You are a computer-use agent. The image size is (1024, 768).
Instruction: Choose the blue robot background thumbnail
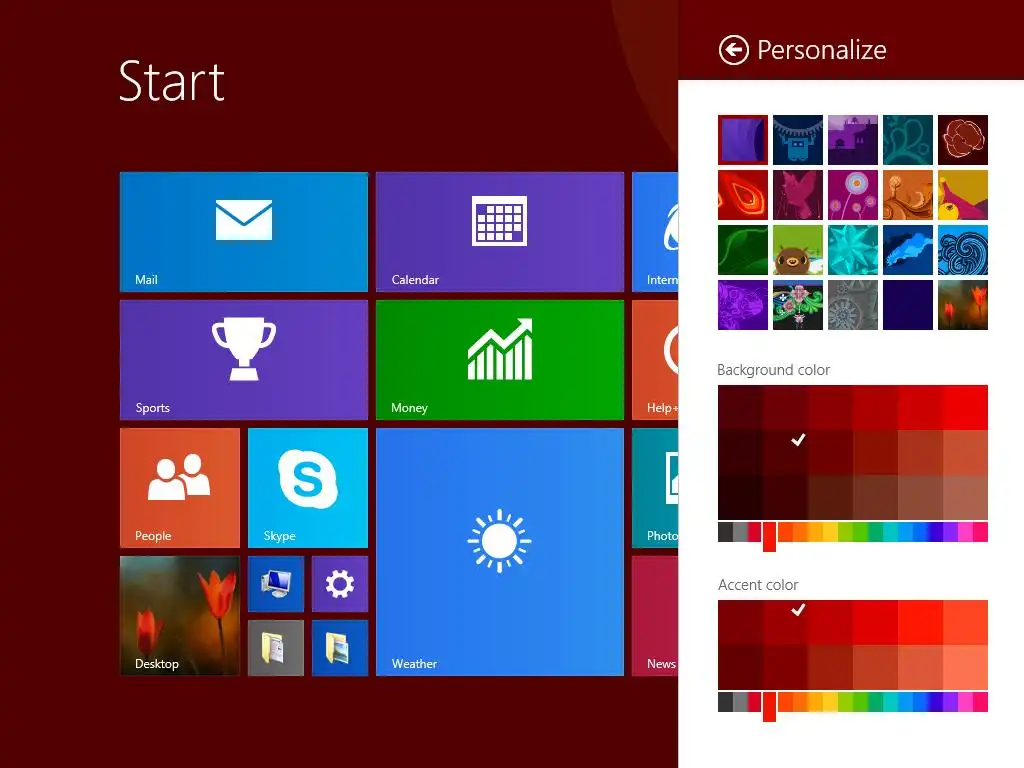[x=797, y=140]
